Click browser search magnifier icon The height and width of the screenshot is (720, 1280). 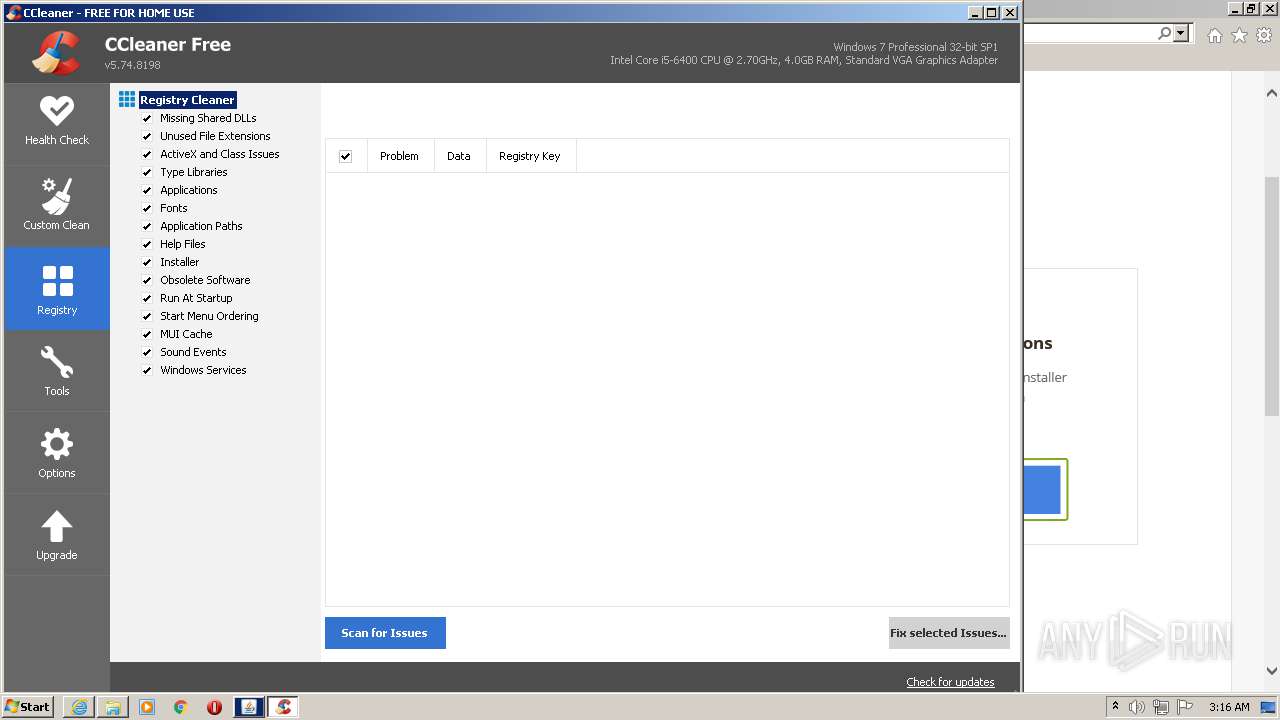point(1164,34)
